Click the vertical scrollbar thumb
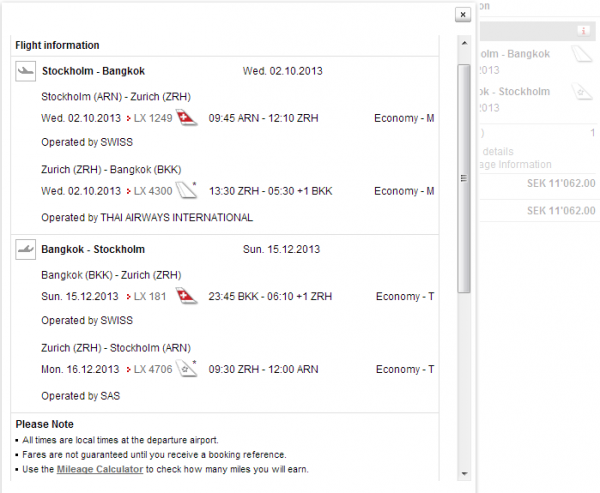Viewport: 600px width, 493px height. click(463, 178)
